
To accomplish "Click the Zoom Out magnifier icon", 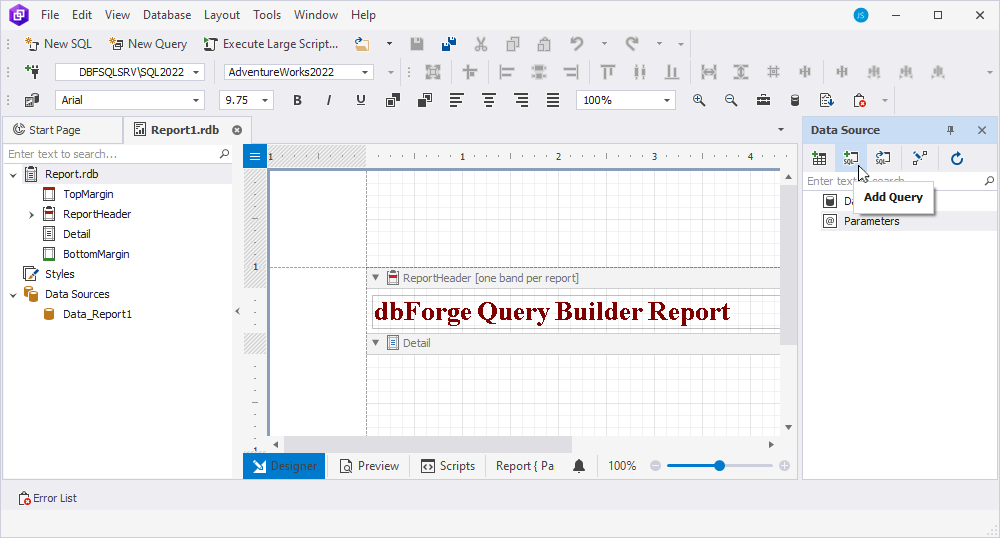I will pyautogui.click(x=731, y=100).
